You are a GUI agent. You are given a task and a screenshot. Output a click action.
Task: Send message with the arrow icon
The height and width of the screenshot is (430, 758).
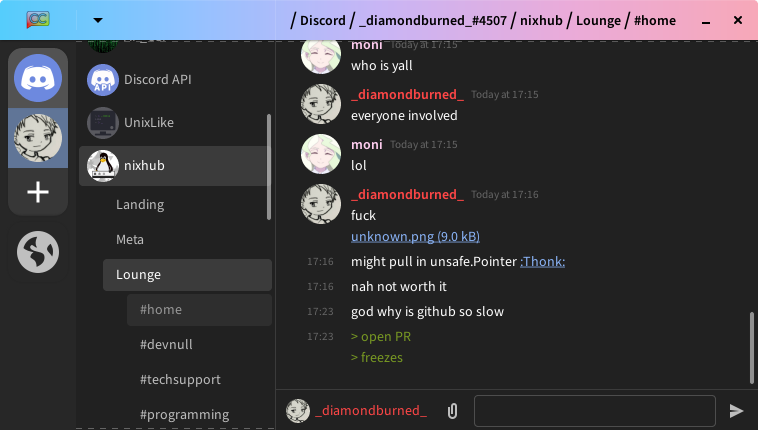(736, 411)
